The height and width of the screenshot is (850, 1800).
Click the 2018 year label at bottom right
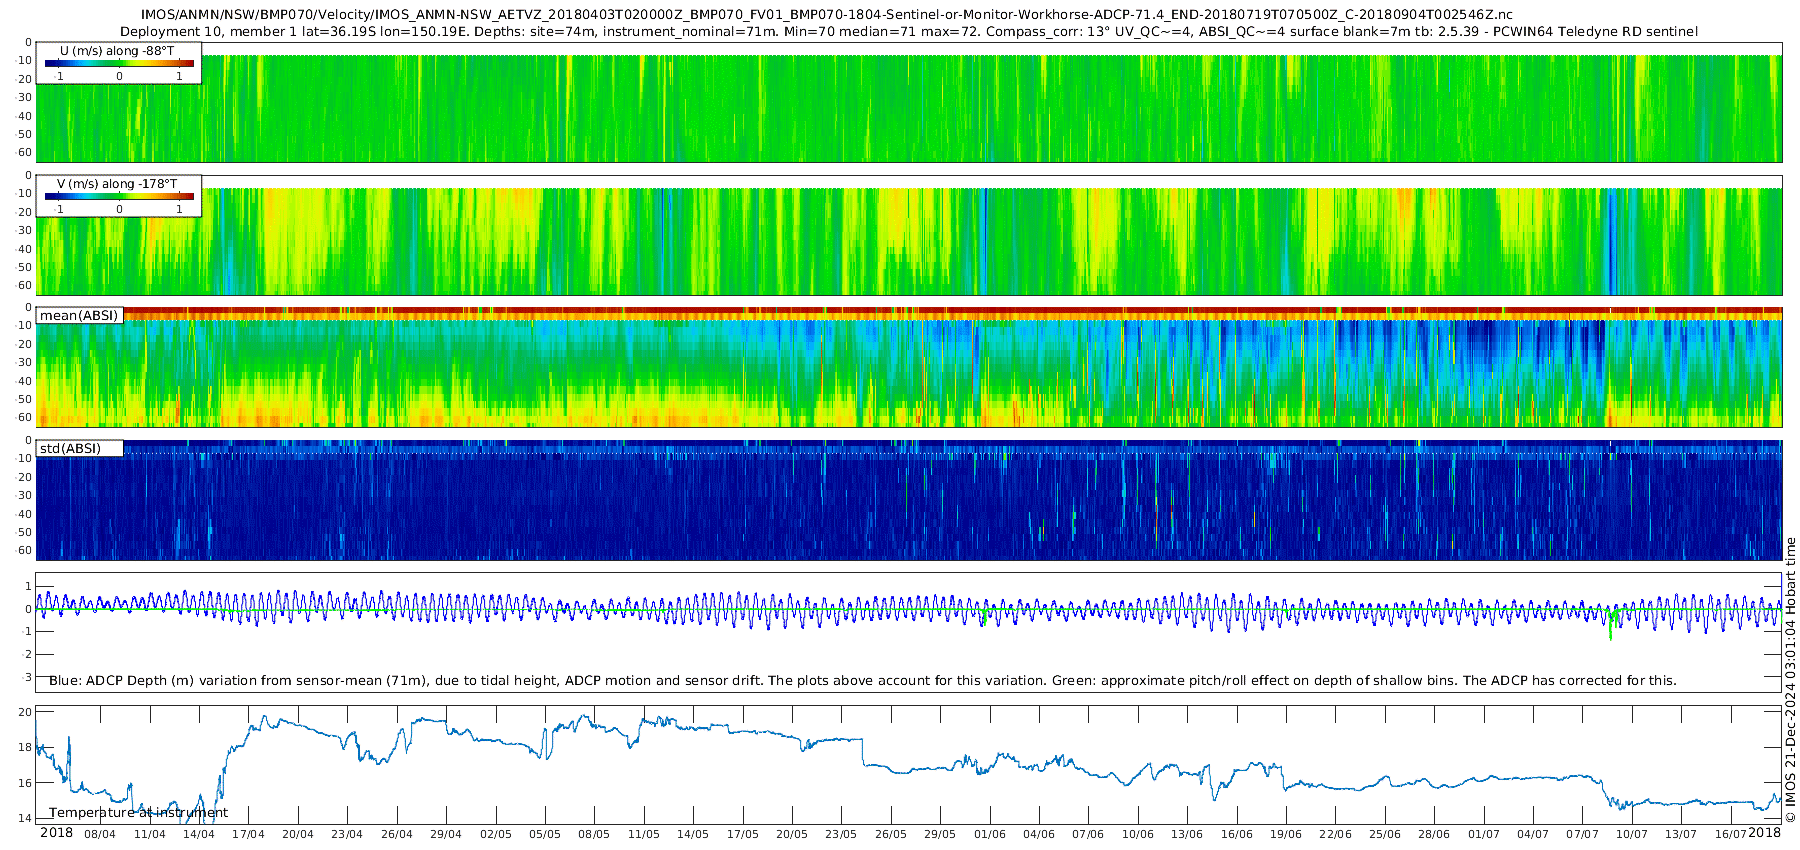(1764, 833)
